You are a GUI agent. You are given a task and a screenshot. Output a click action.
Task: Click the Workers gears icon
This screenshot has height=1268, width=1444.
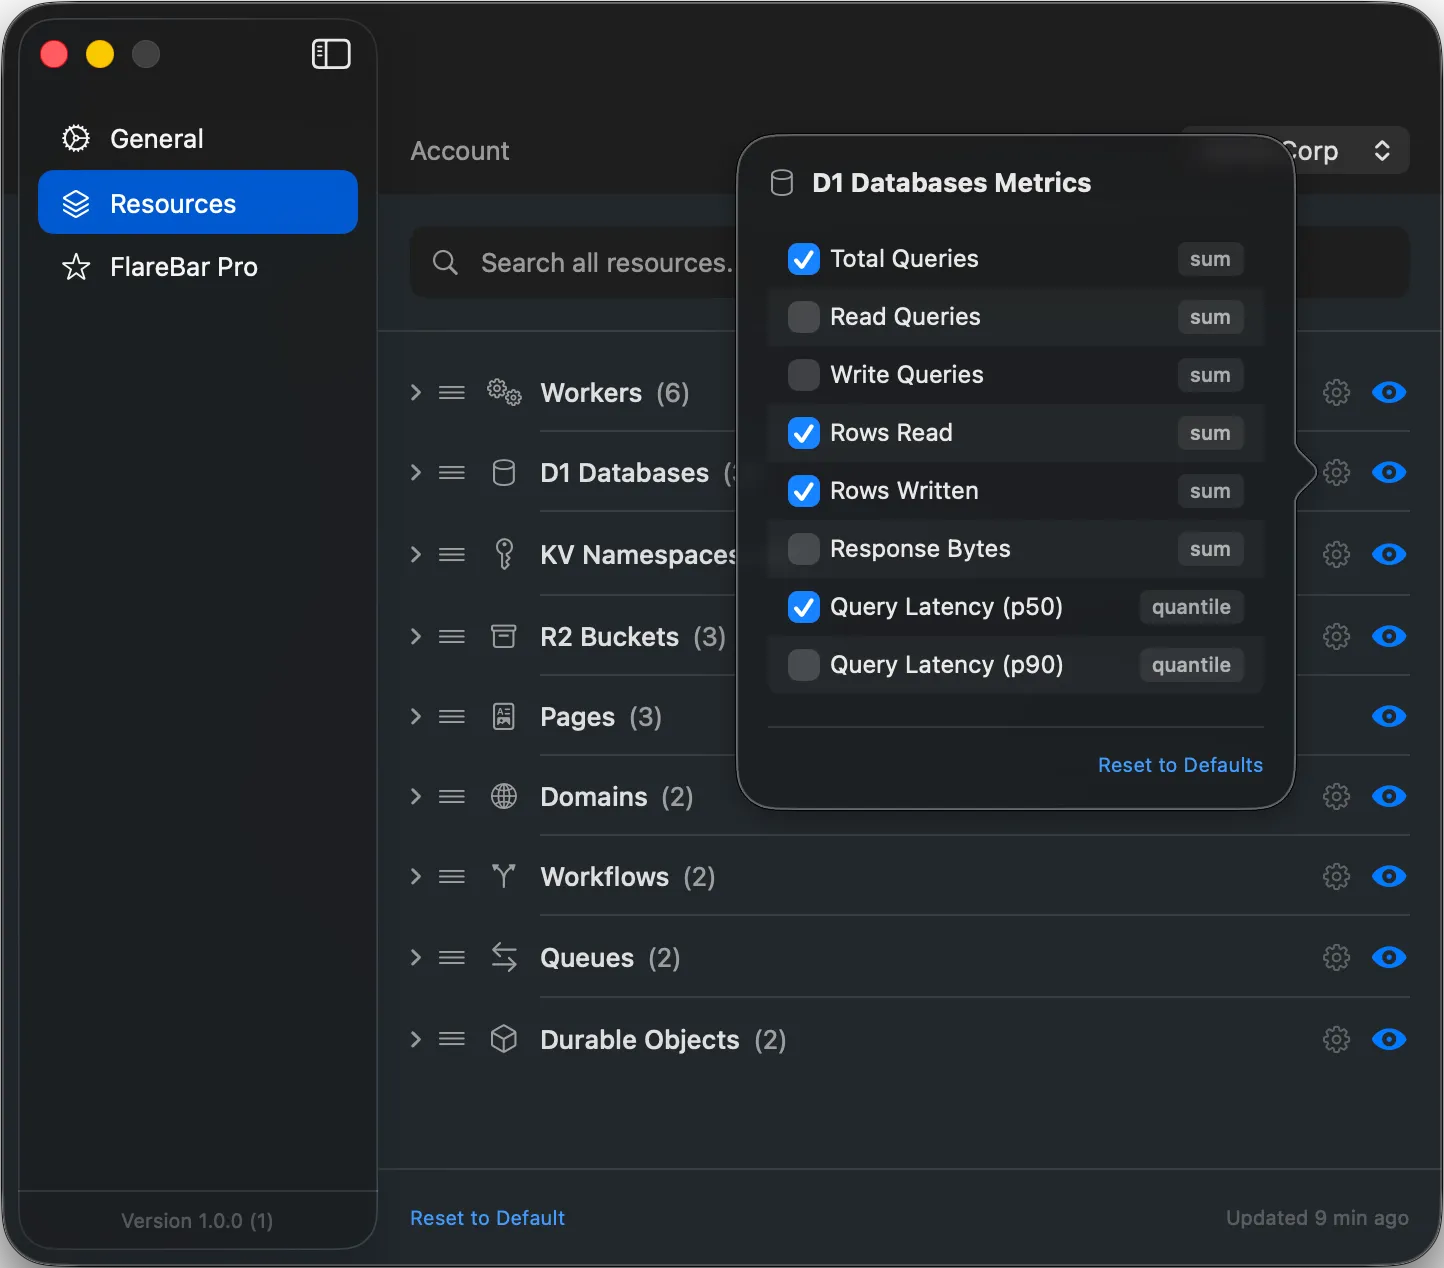pos(504,392)
